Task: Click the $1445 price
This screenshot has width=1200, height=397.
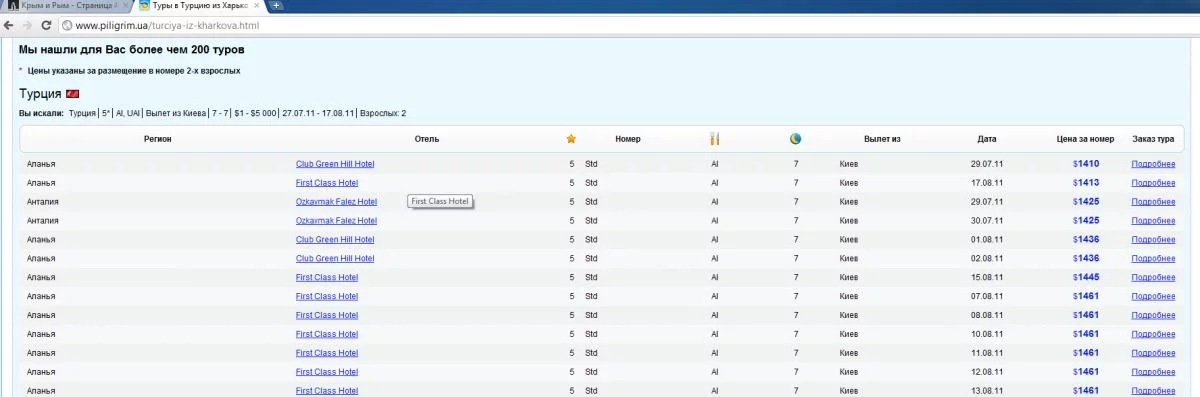Action: [1086, 277]
